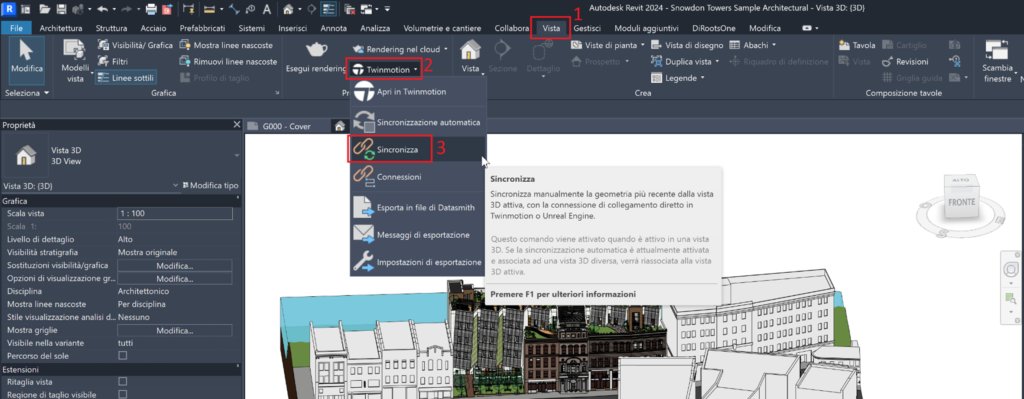Switch to the G000 - Cover view tab
The height and width of the screenshot is (399, 1024).
(286, 126)
